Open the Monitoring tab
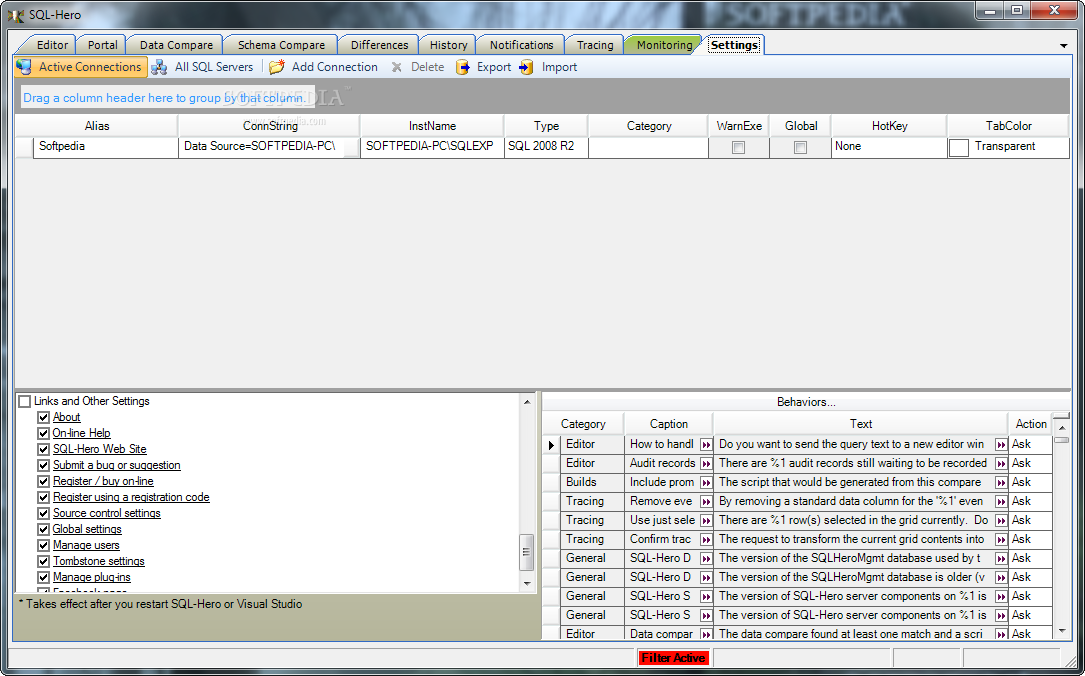The height and width of the screenshot is (676, 1085). (664, 45)
